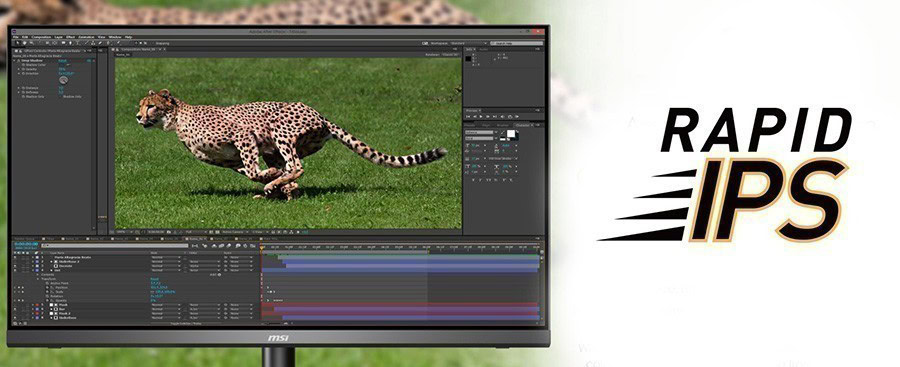900x367 pixels.
Task: Toggle the Shadow Only checkbox
Action: pos(60,96)
